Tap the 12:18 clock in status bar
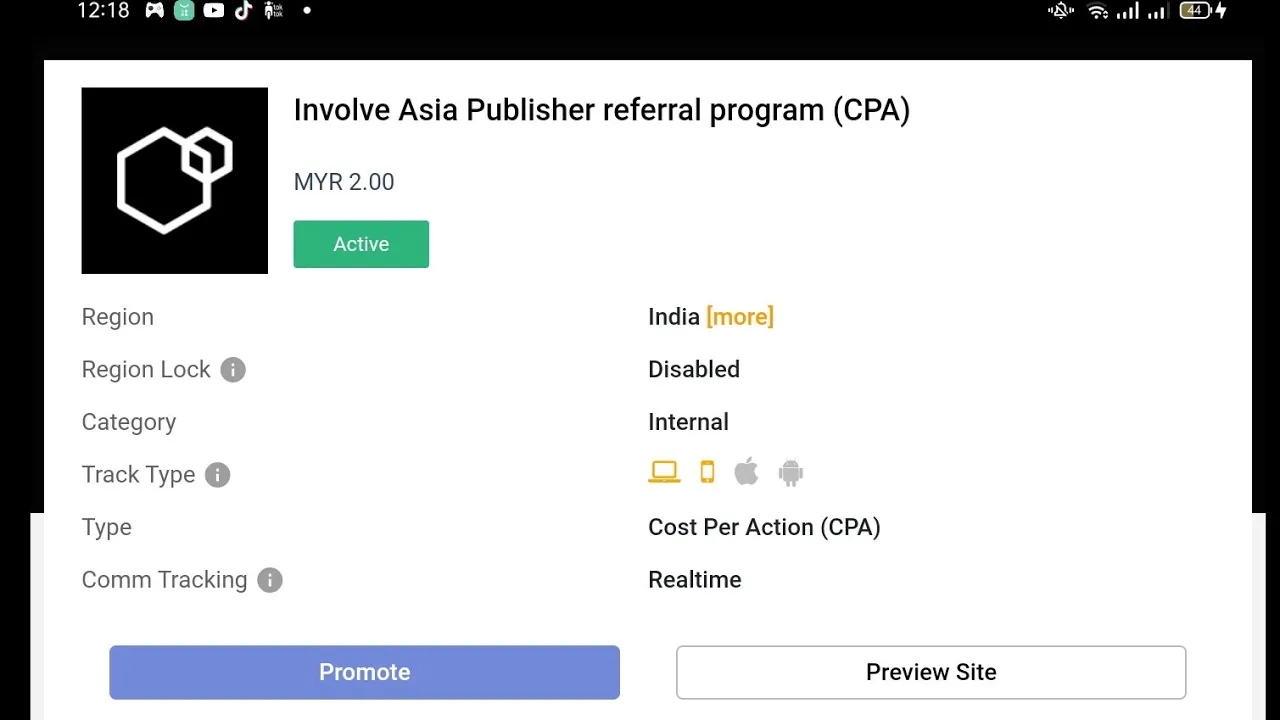Image resolution: width=1280 pixels, height=720 pixels. [x=103, y=11]
